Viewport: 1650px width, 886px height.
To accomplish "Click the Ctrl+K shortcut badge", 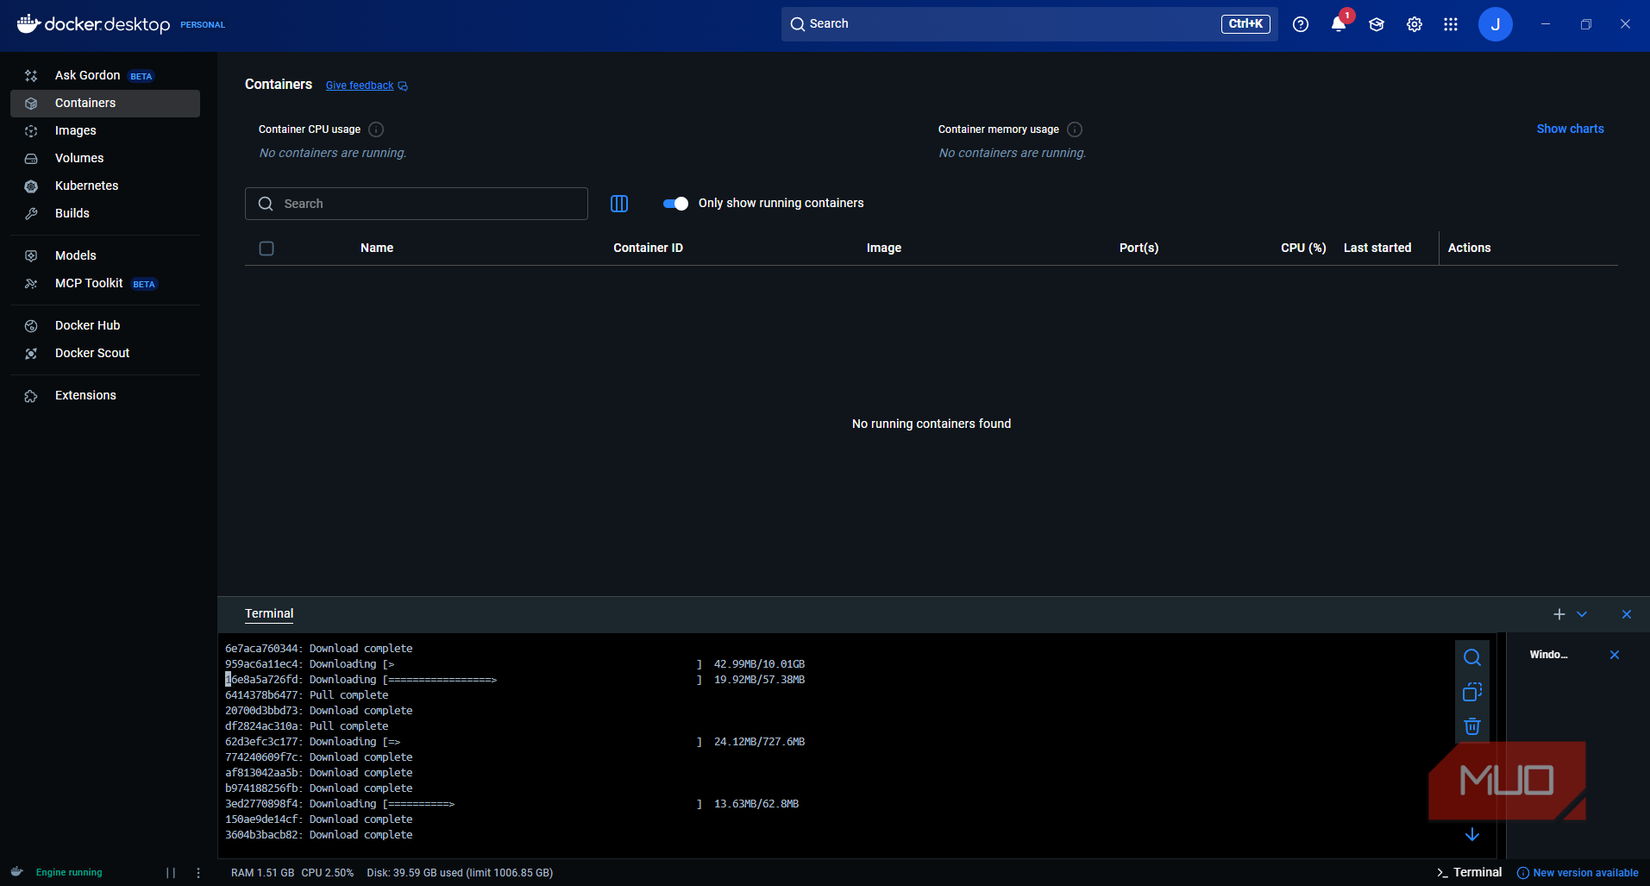I will point(1245,24).
